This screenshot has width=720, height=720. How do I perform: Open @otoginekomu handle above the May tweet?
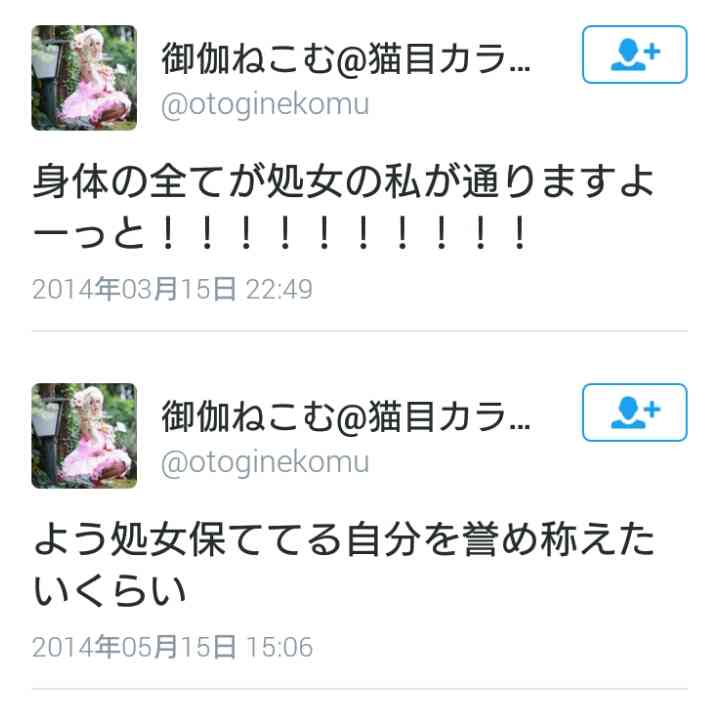click(x=265, y=463)
